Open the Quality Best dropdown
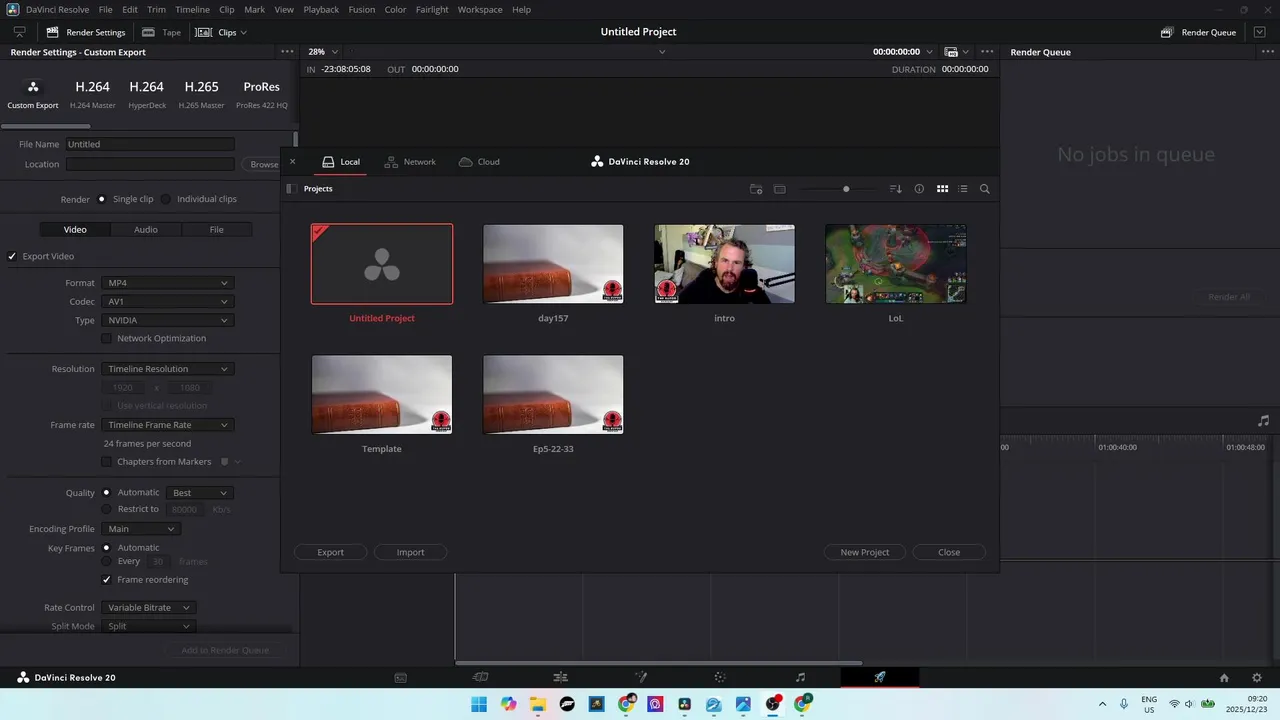This screenshot has height=720, width=1280. click(x=200, y=493)
